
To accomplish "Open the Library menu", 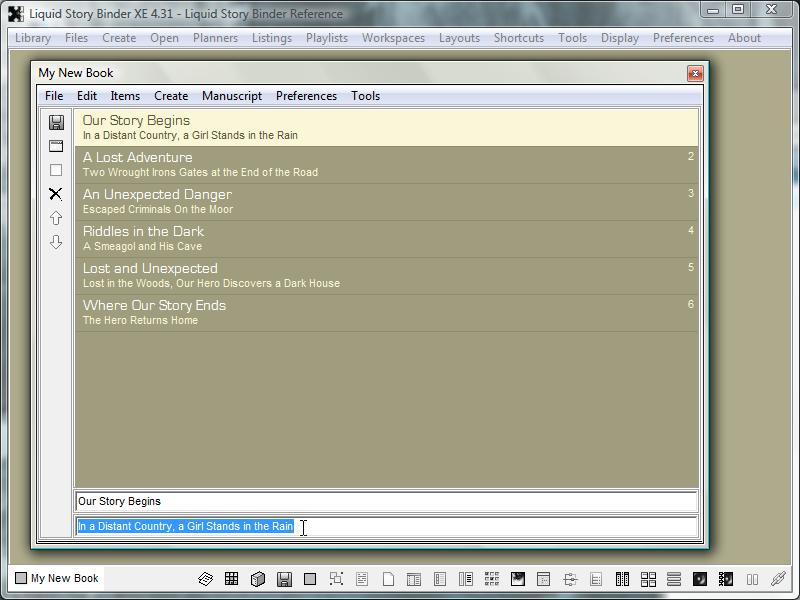I will (x=33, y=38).
